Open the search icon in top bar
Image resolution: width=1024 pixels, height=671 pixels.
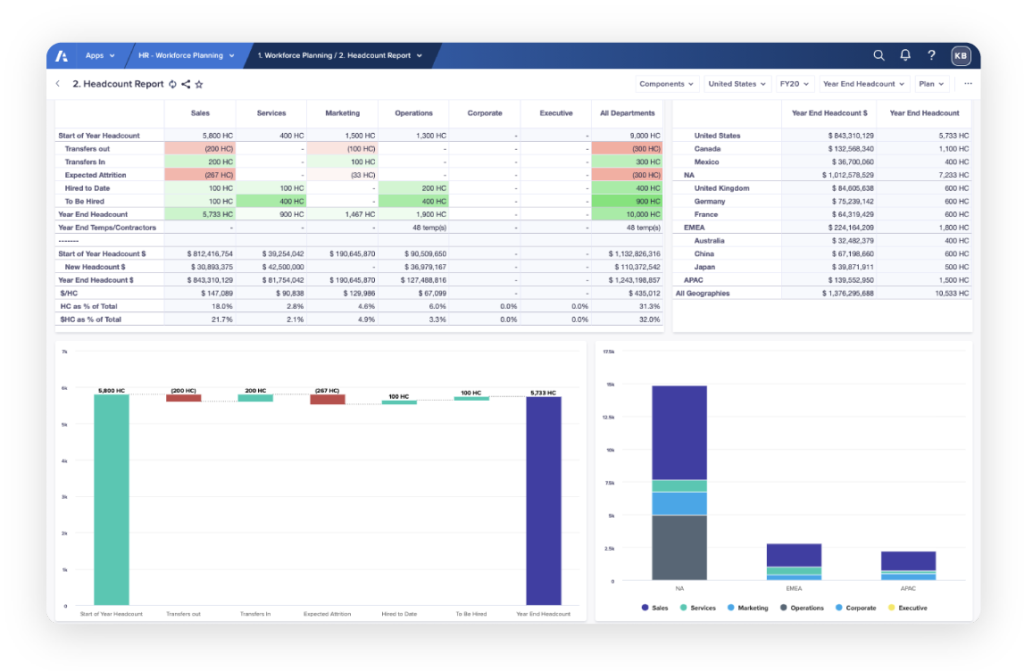click(x=879, y=56)
